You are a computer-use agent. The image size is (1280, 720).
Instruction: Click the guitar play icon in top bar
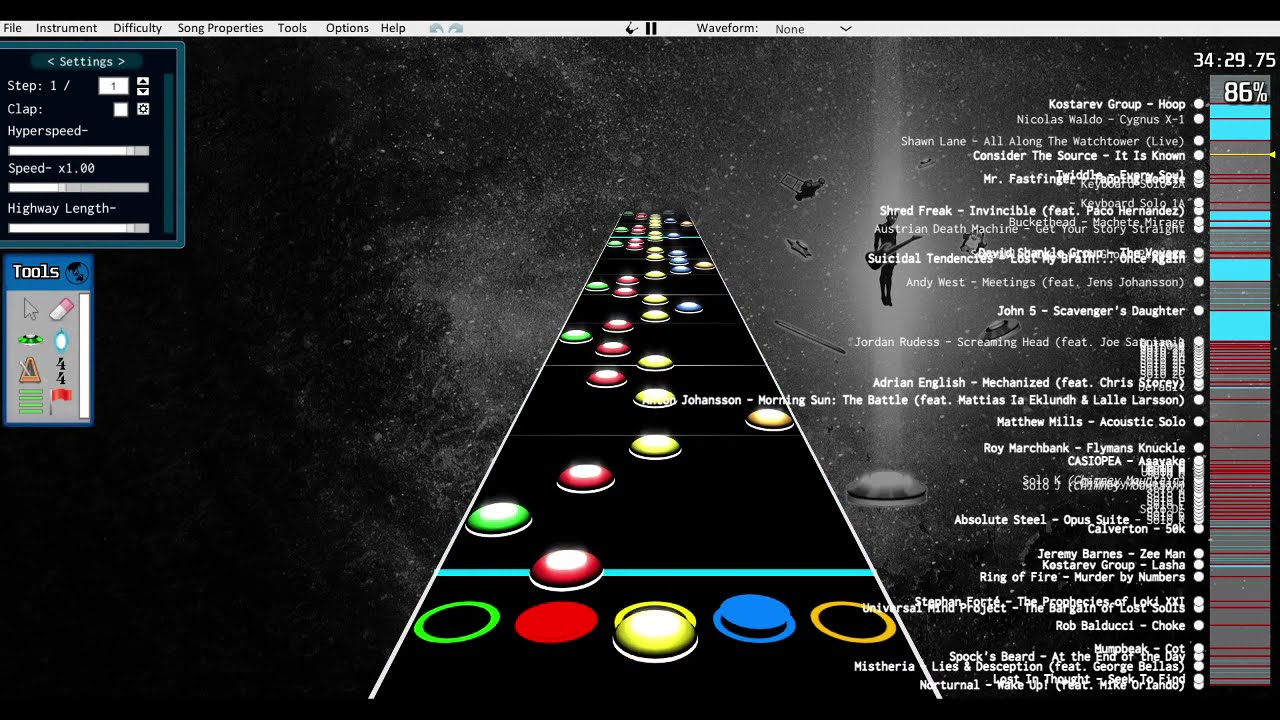pos(631,28)
